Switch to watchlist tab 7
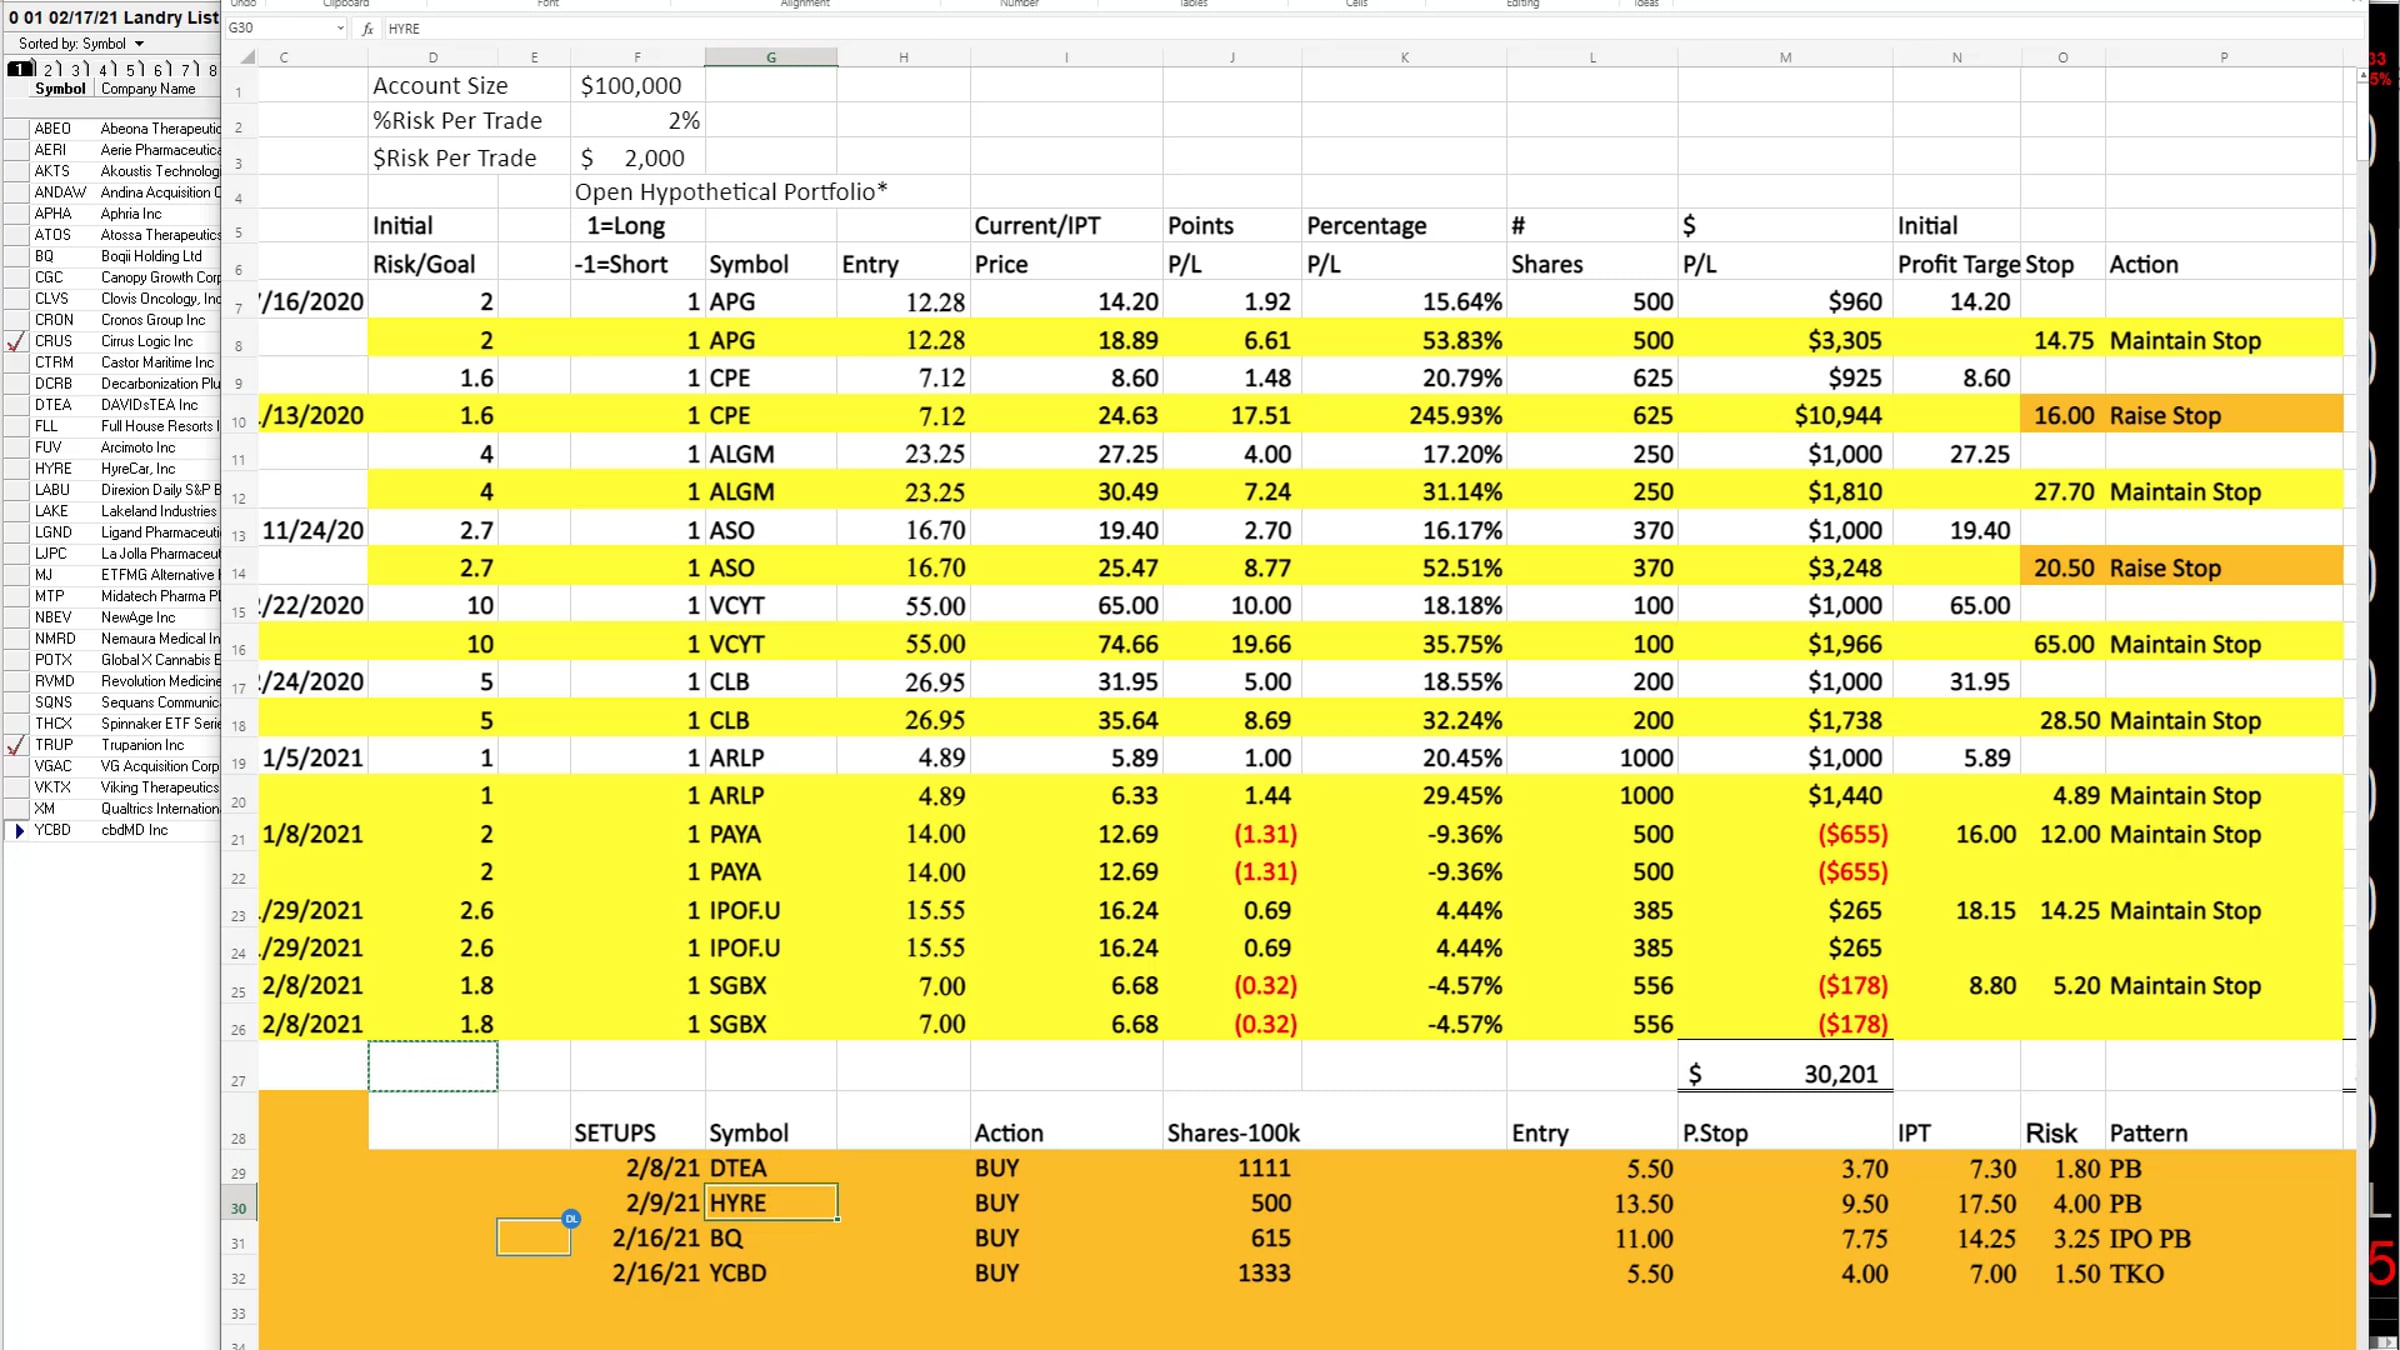 pyautogui.click(x=185, y=69)
